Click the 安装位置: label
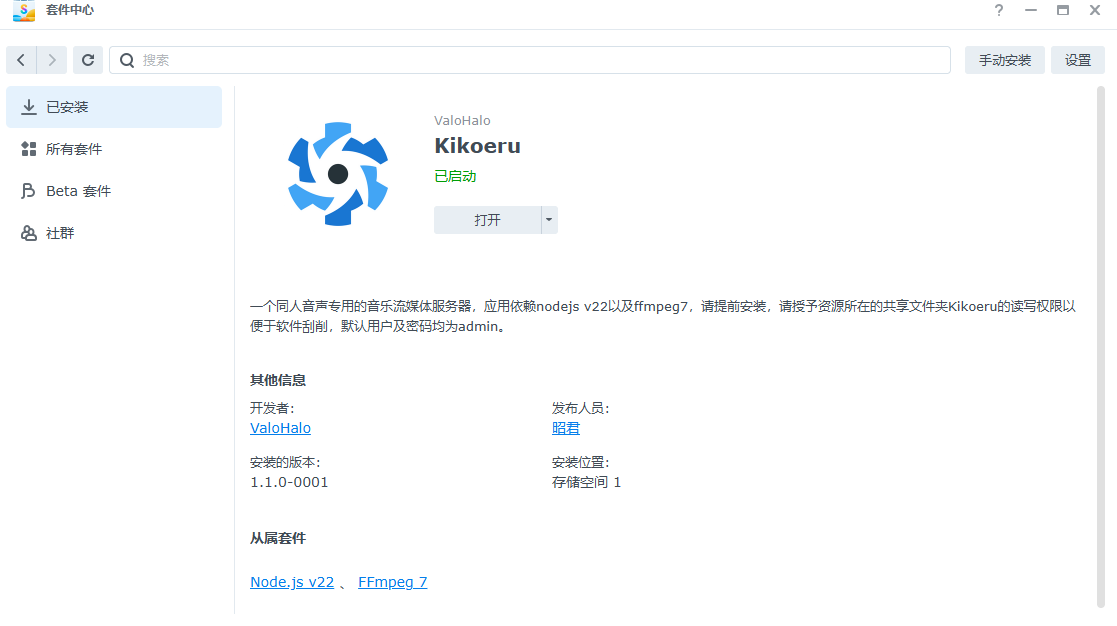 coord(581,462)
